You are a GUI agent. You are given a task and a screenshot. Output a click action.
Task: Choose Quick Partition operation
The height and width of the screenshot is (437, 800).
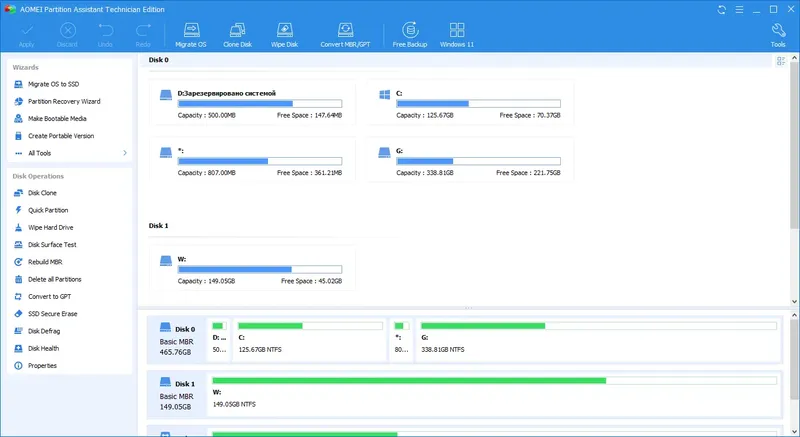click(48, 210)
